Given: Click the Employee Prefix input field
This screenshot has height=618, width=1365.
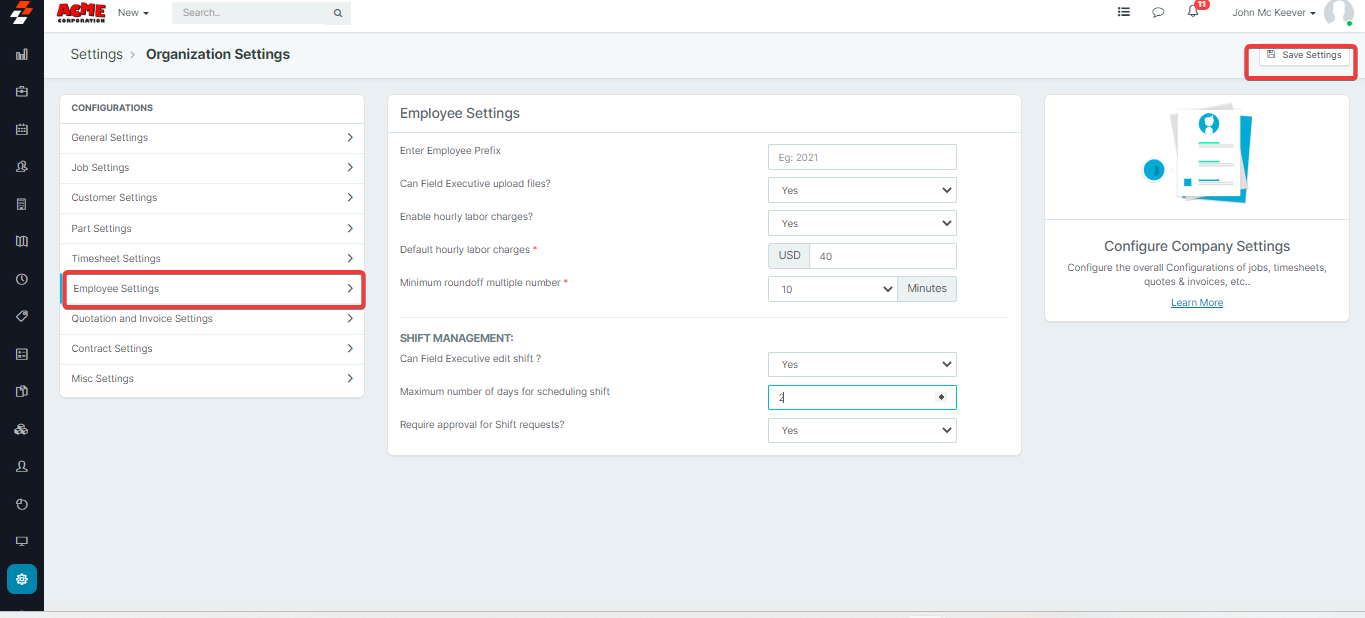Looking at the screenshot, I should point(862,157).
